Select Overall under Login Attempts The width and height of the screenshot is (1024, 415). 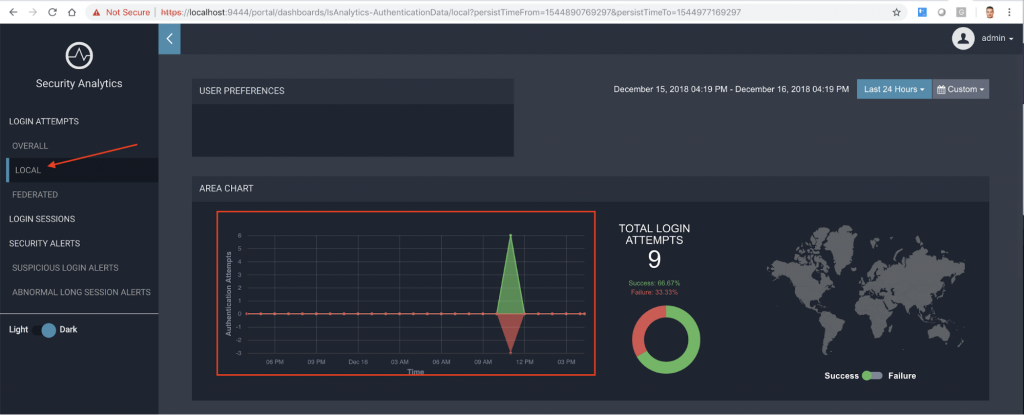tap(30, 146)
